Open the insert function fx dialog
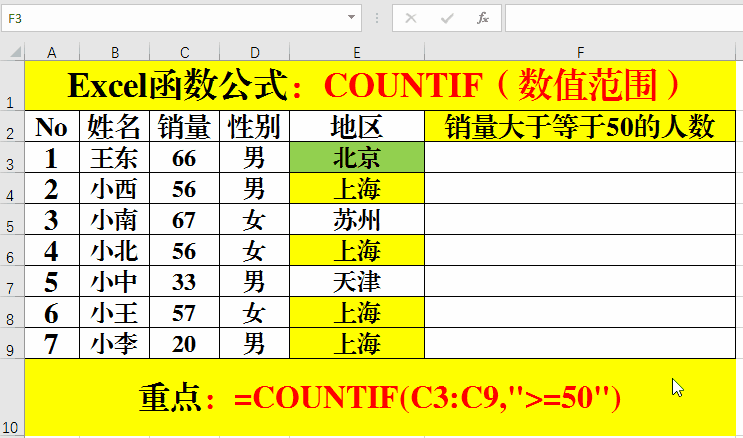Image resolution: width=743 pixels, height=438 pixels. 482,18
